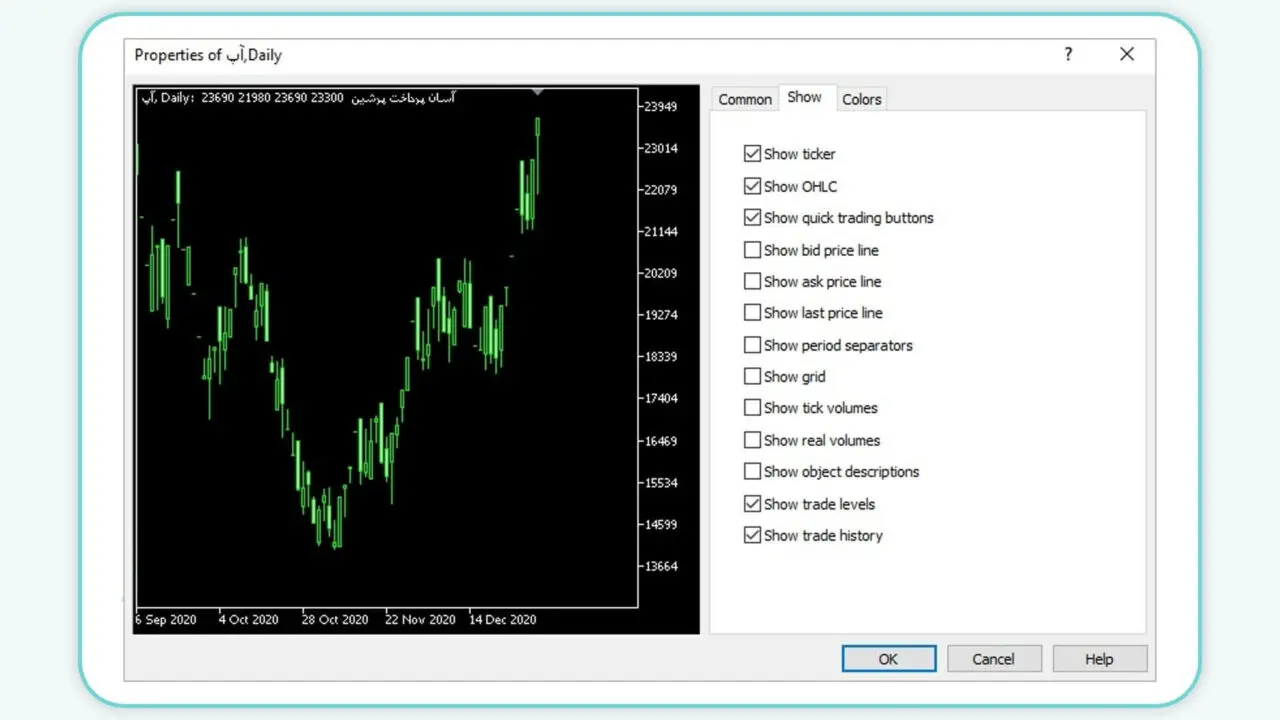Close the Properties dialog window
The height and width of the screenshot is (720, 1280).
point(1127,55)
